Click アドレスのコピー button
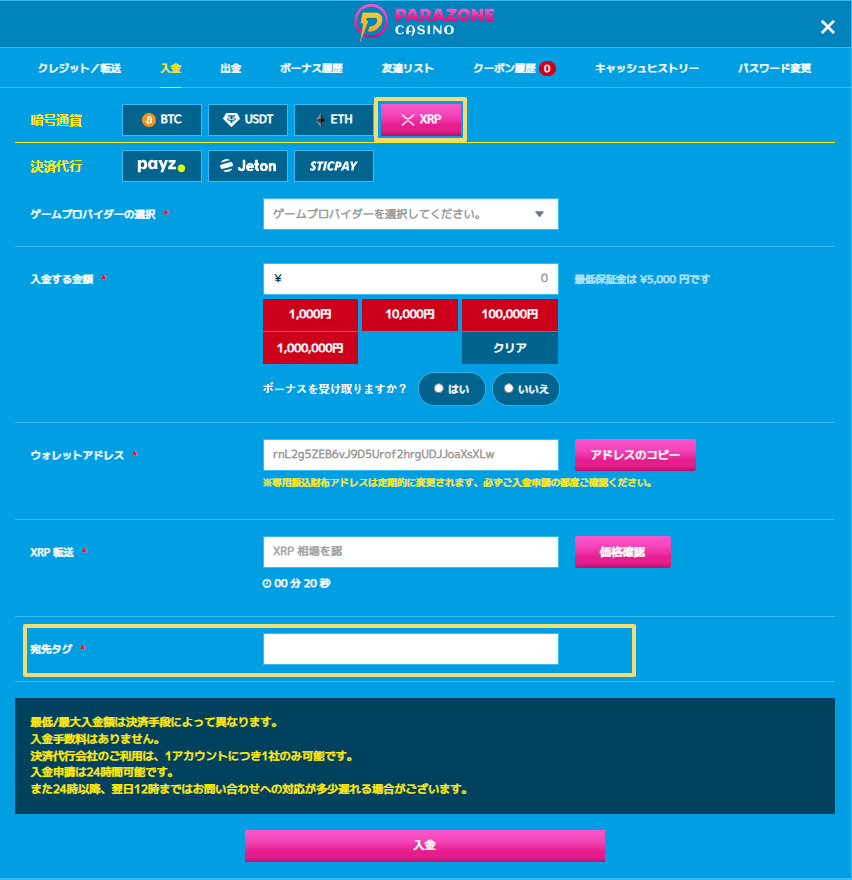The width and height of the screenshot is (852, 880). point(635,455)
